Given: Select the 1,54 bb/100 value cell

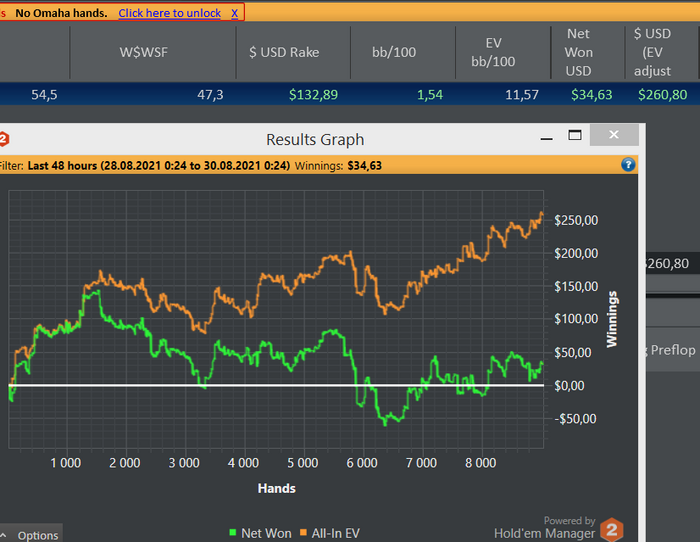Looking at the screenshot, I should click(430, 95).
